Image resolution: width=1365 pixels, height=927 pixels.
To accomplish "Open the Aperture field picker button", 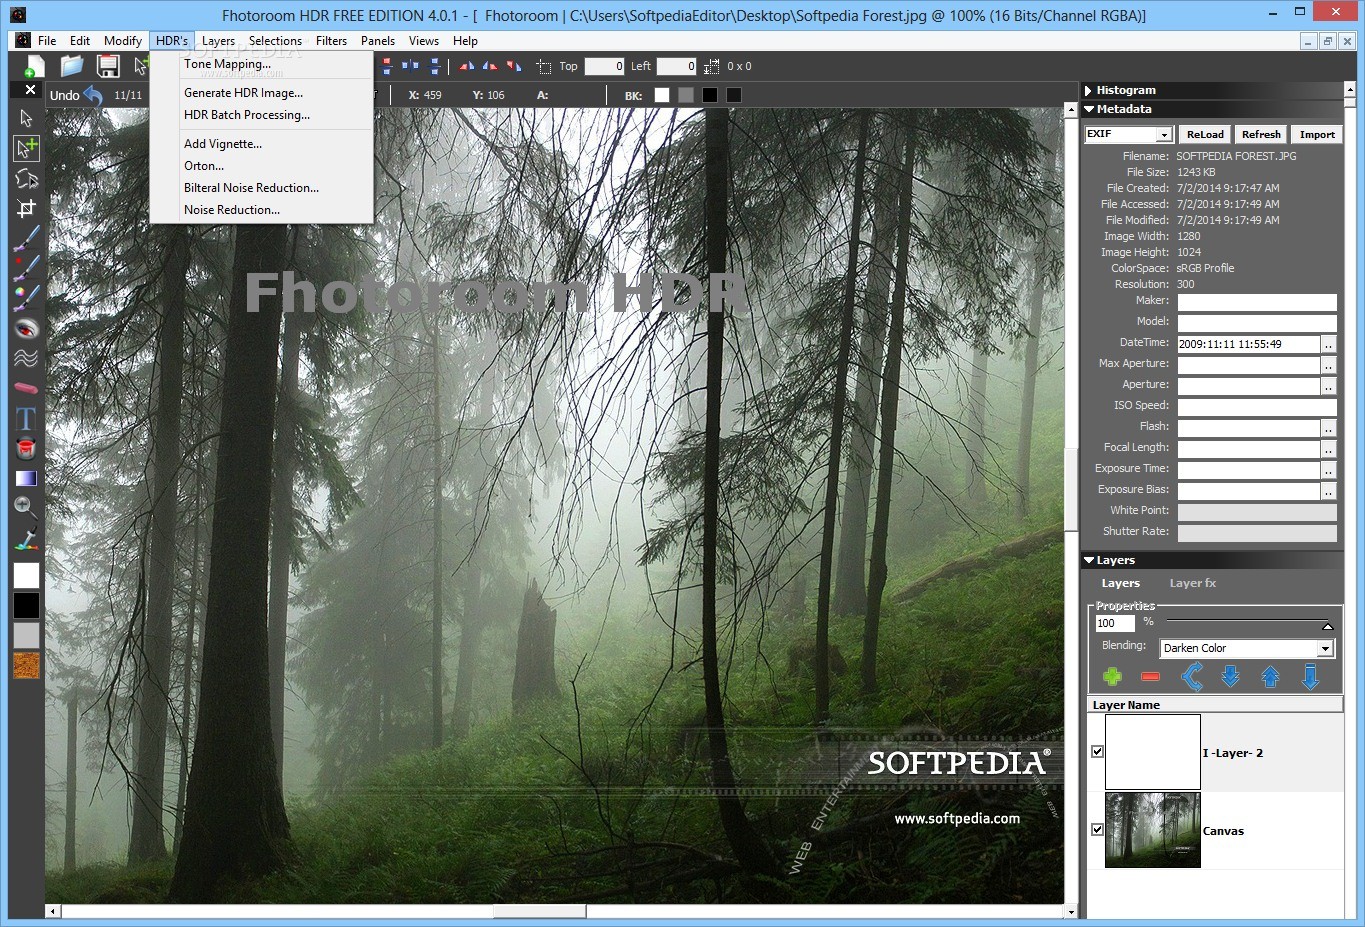I will pyautogui.click(x=1328, y=386).
